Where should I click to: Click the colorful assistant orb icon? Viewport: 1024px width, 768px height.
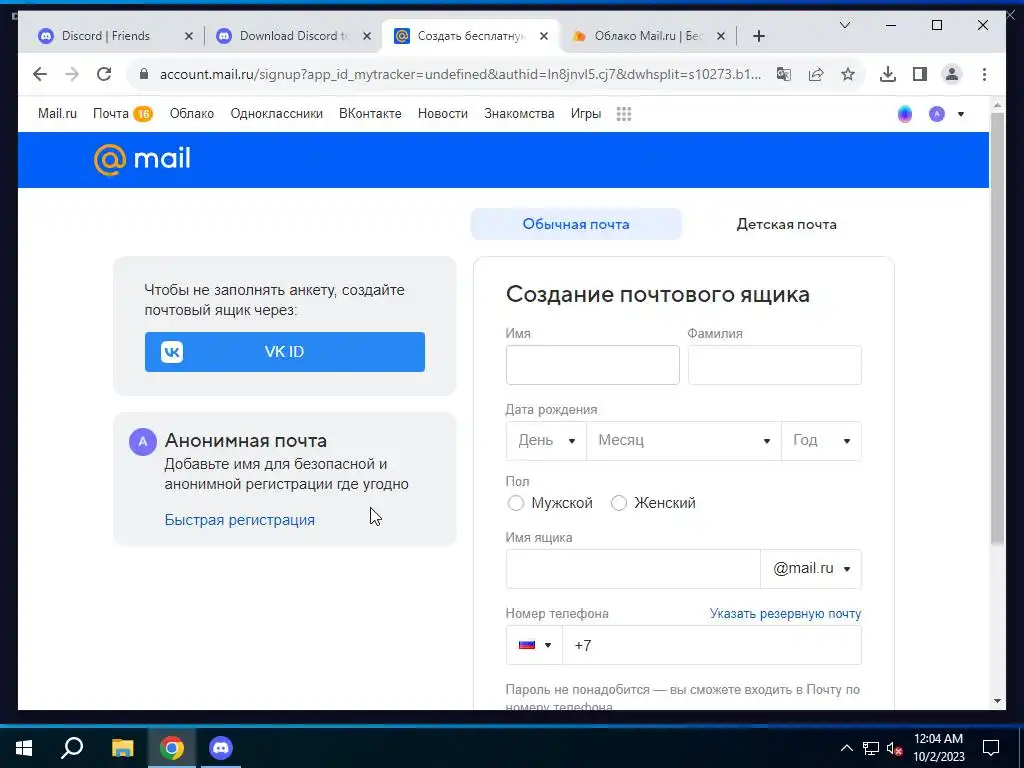point(904,114)
